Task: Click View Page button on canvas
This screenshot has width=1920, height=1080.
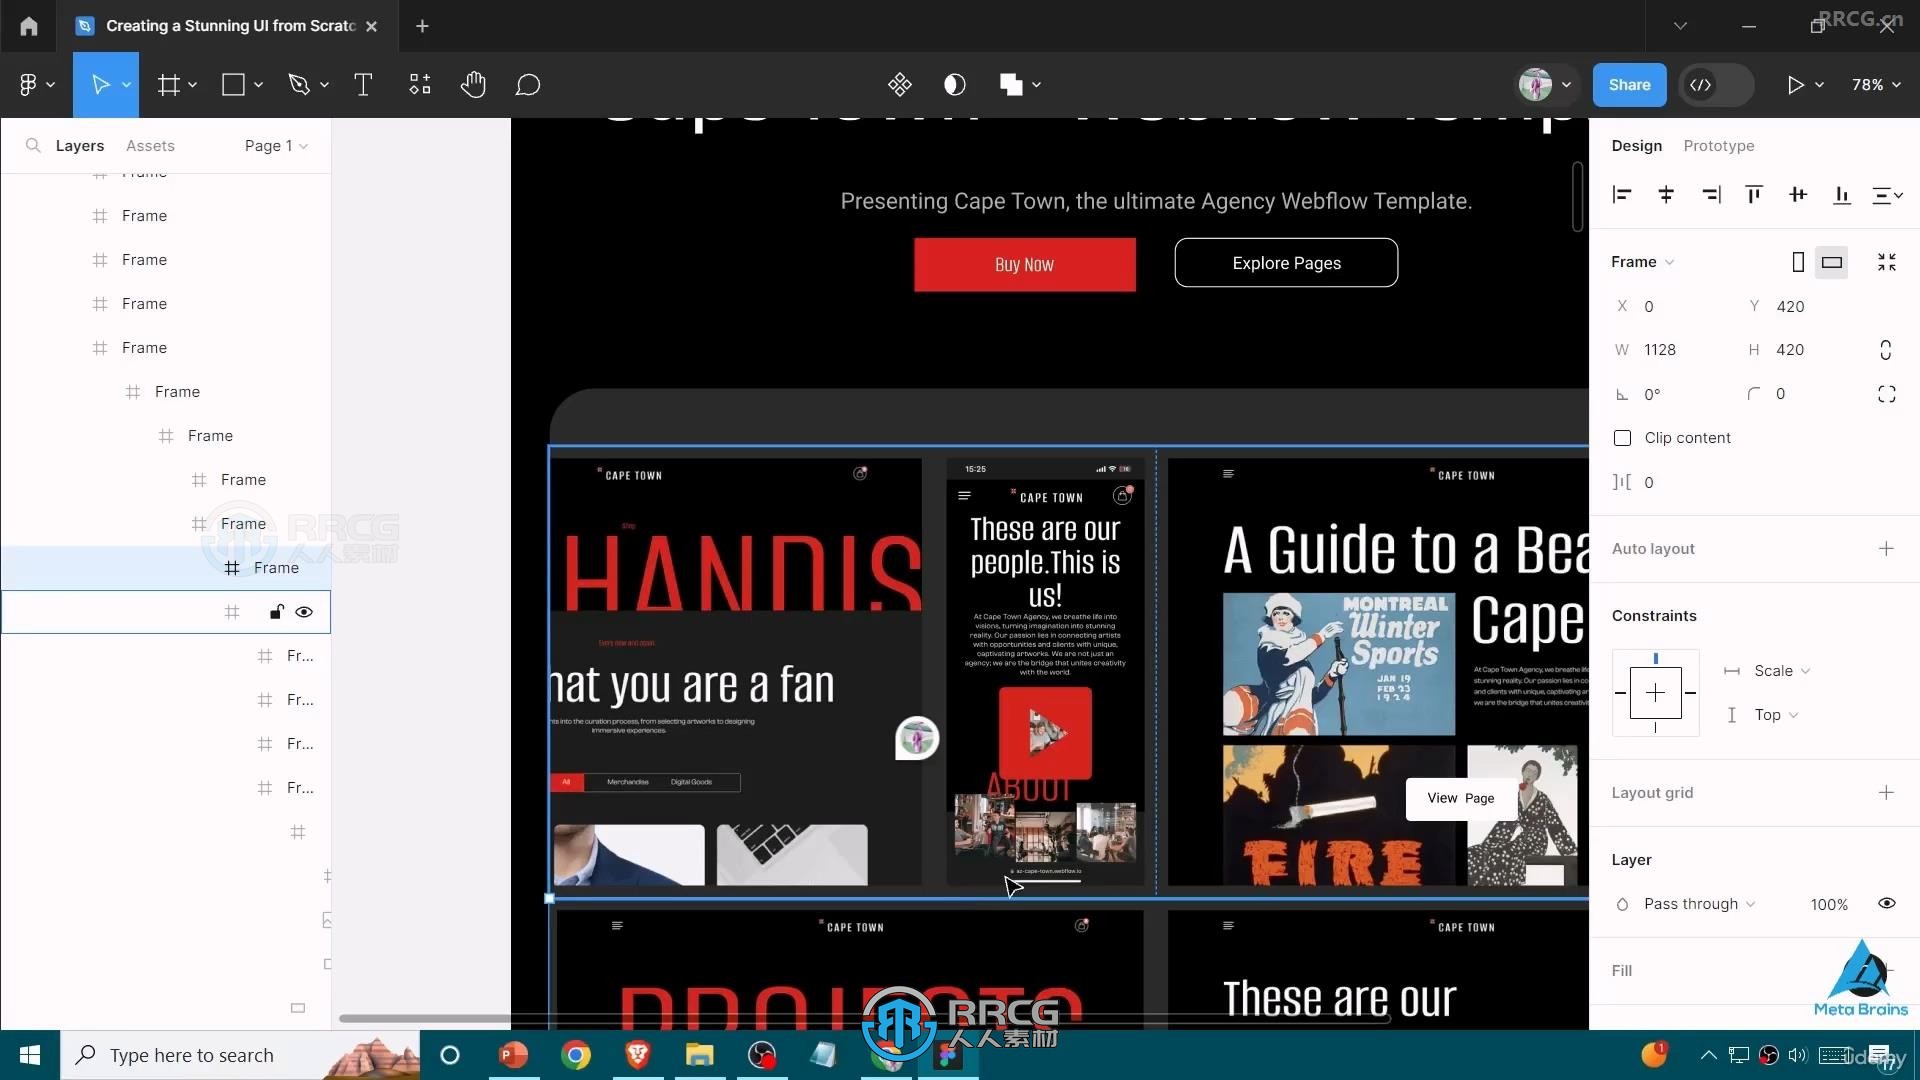Action: pos(1461,798)
